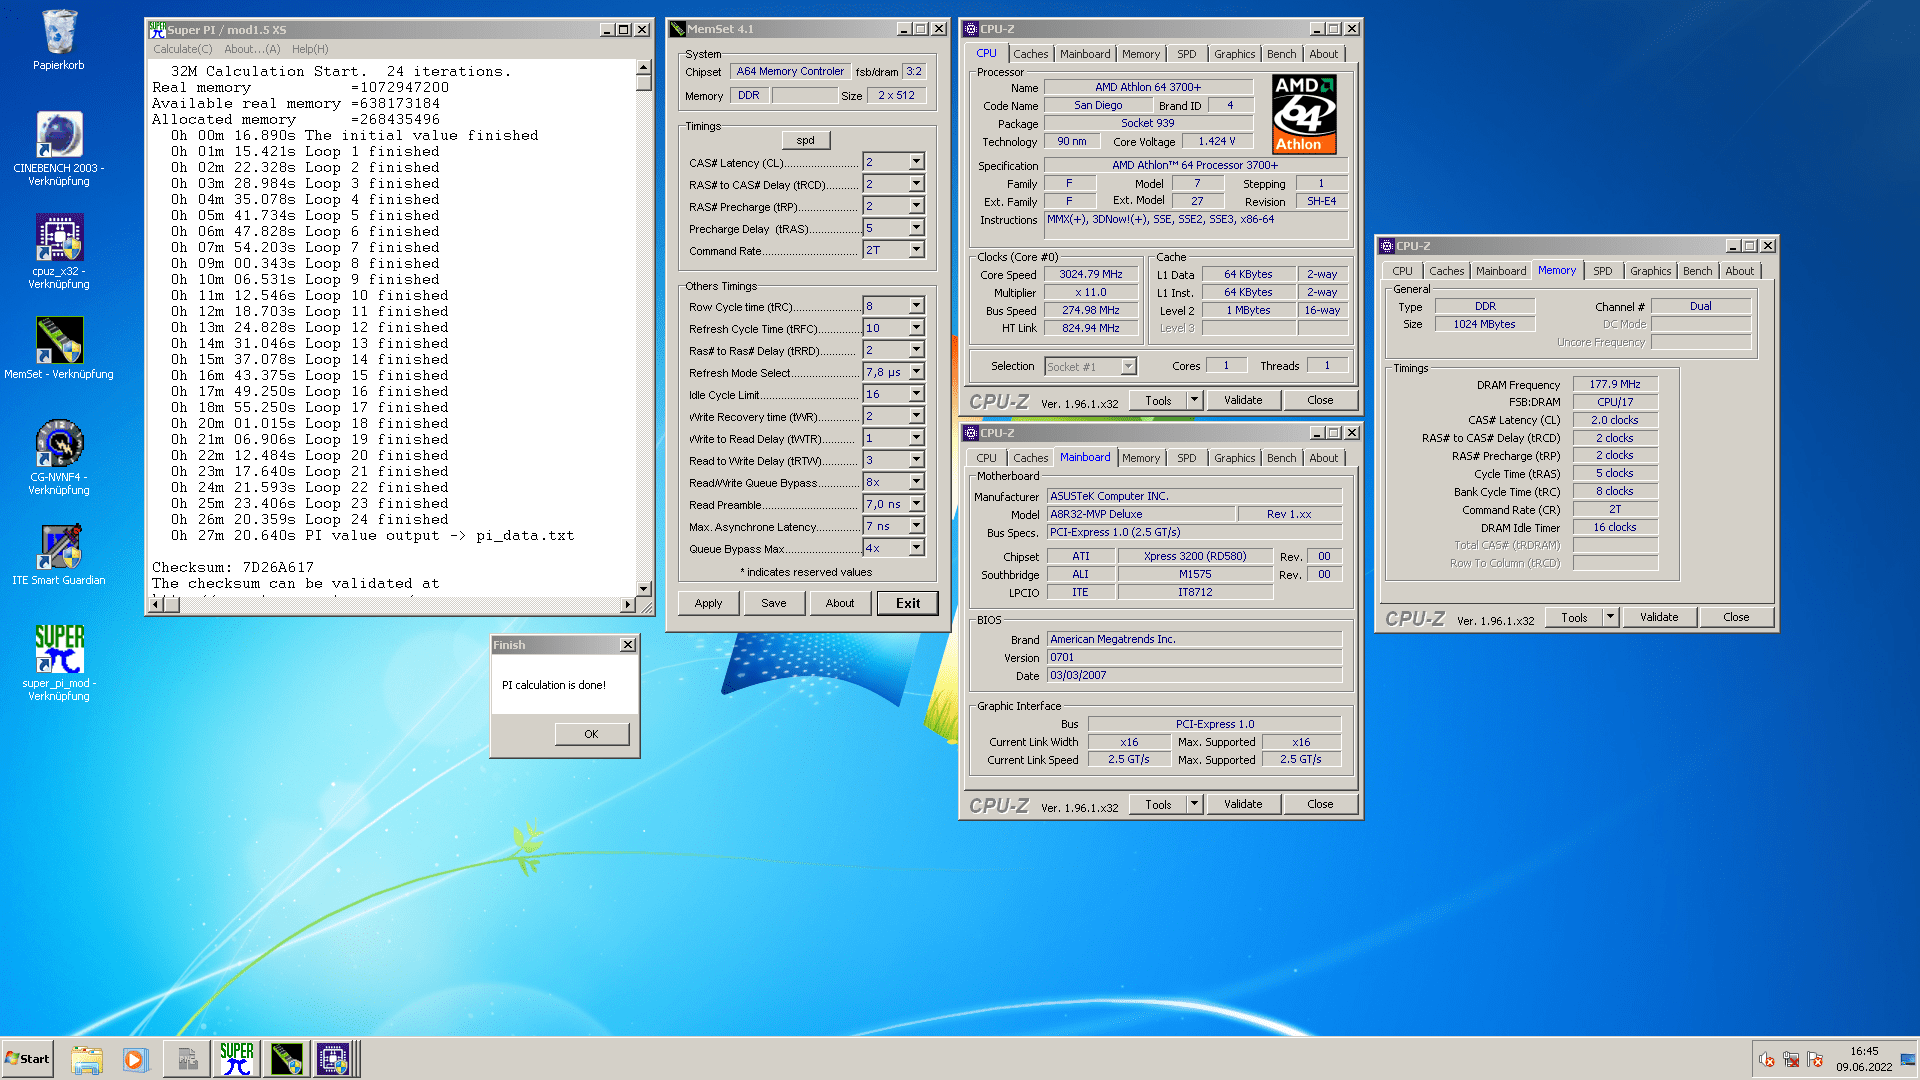Viewport: 1920px width, 1080px height.
Task: Open Windows Media Player from the taskbar
Action: click(135, 1059)
